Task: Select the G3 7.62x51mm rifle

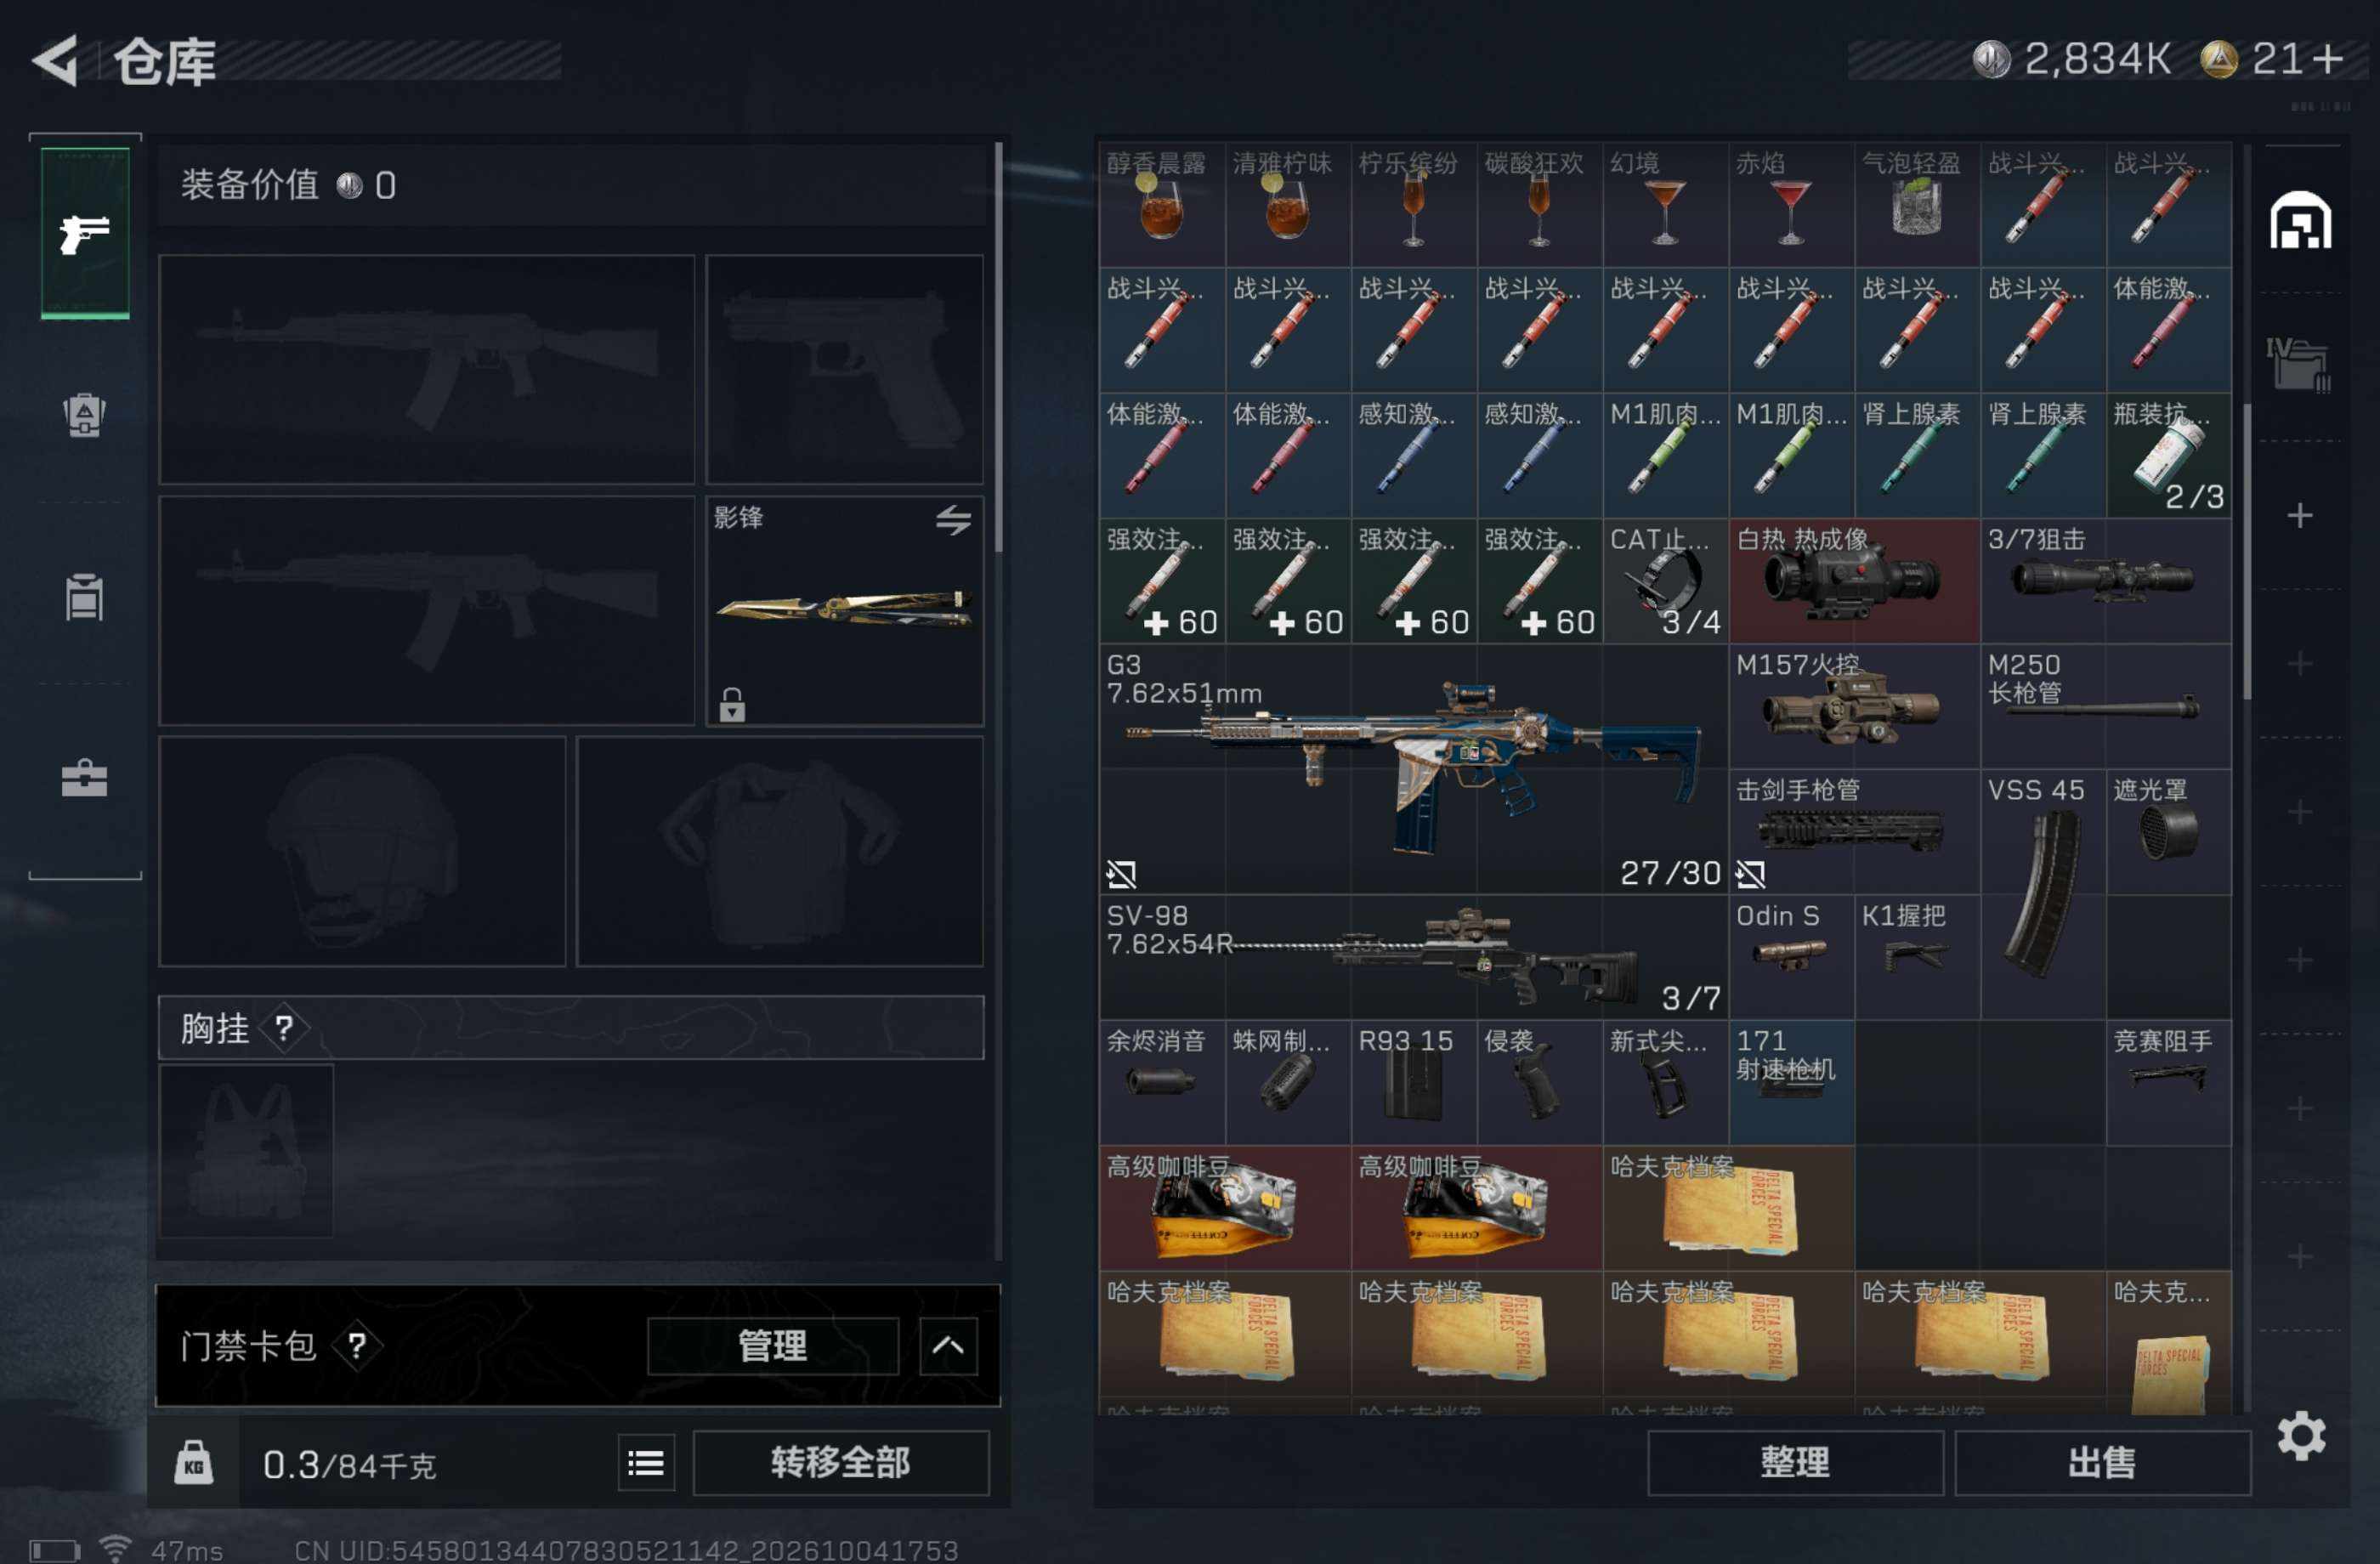Action: 1414,769
